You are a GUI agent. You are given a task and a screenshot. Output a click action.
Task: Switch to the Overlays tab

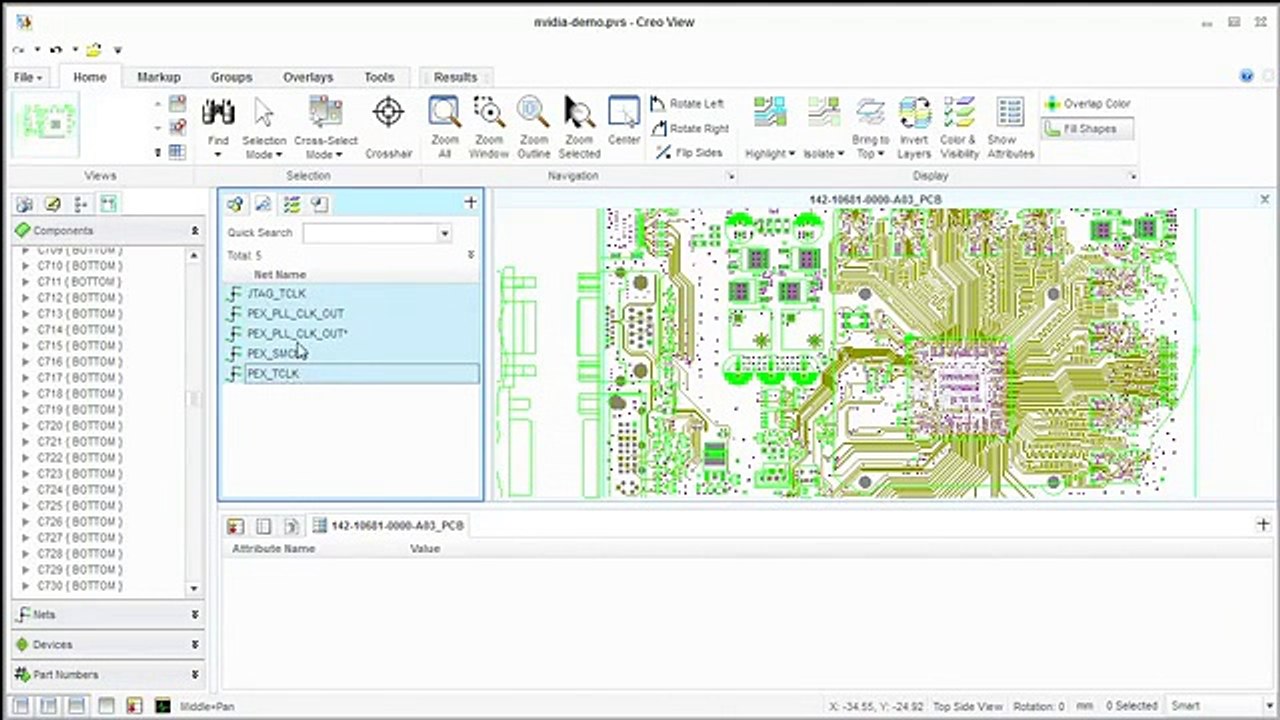pyautogui.click(x=308, y=77)
